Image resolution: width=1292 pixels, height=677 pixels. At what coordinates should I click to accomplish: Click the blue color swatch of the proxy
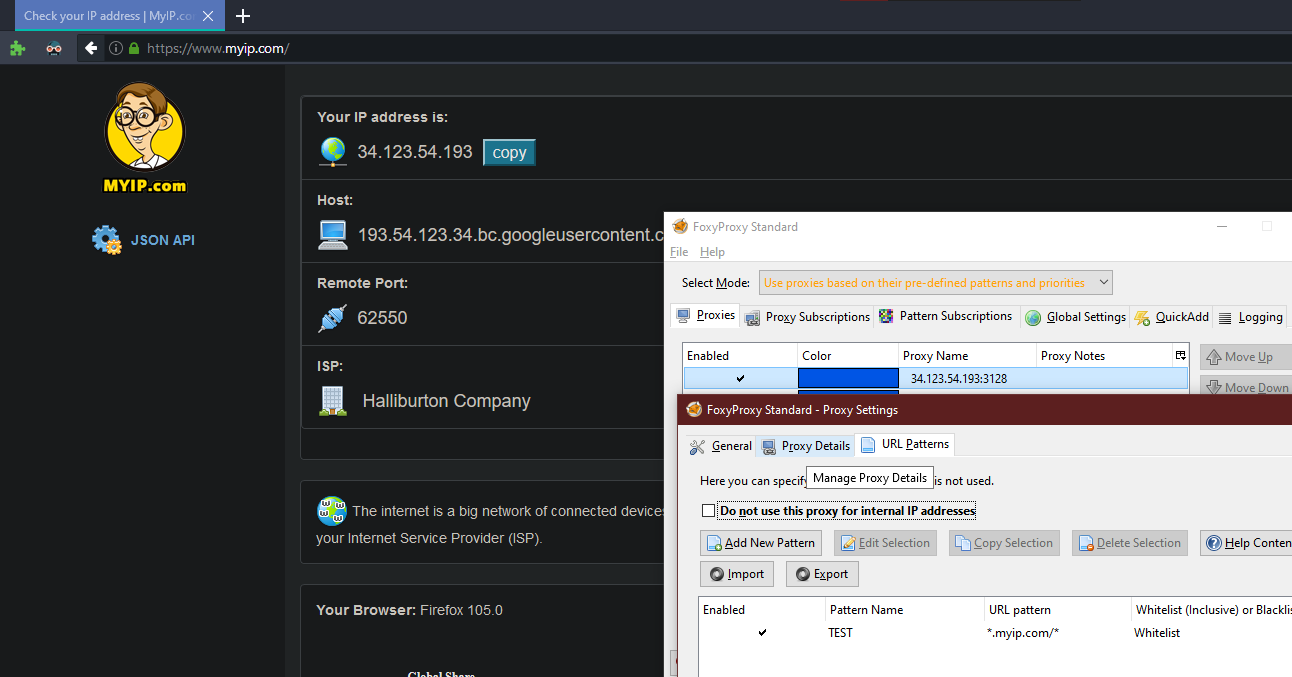[x=848, y=378]
